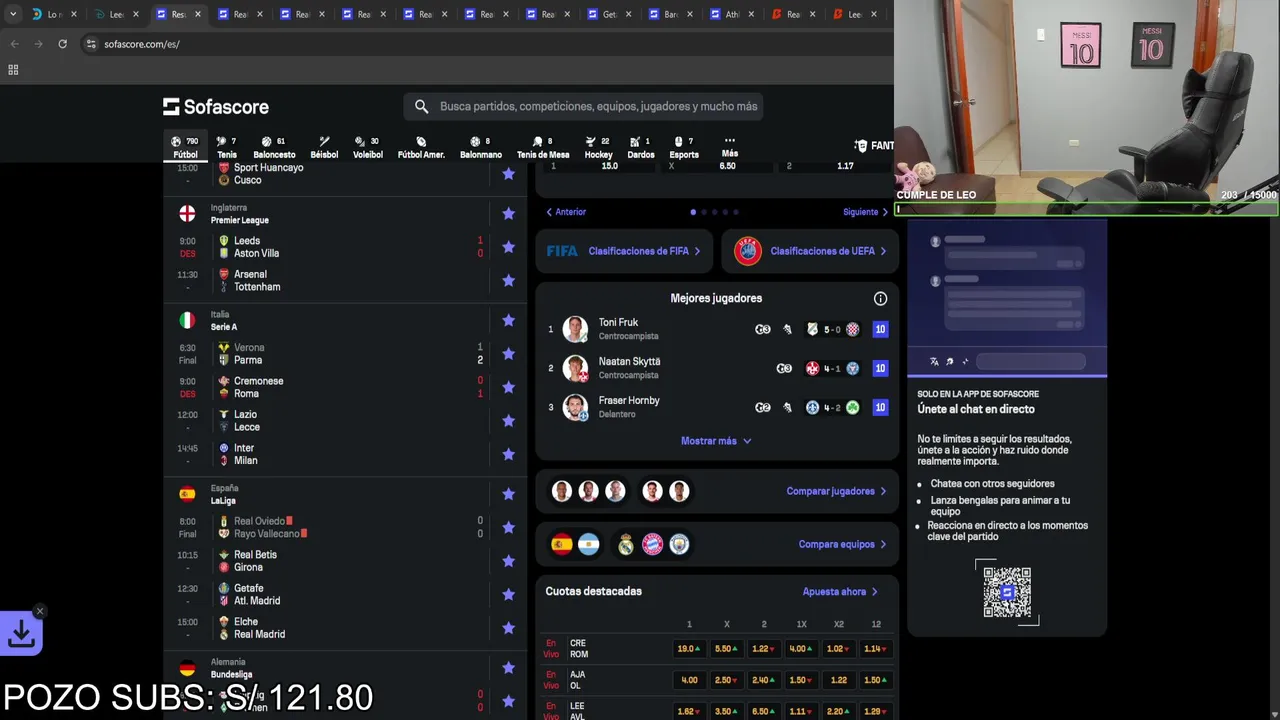Close the download overlay with X
Screen dimensions: 1280x720
(40, 611)
